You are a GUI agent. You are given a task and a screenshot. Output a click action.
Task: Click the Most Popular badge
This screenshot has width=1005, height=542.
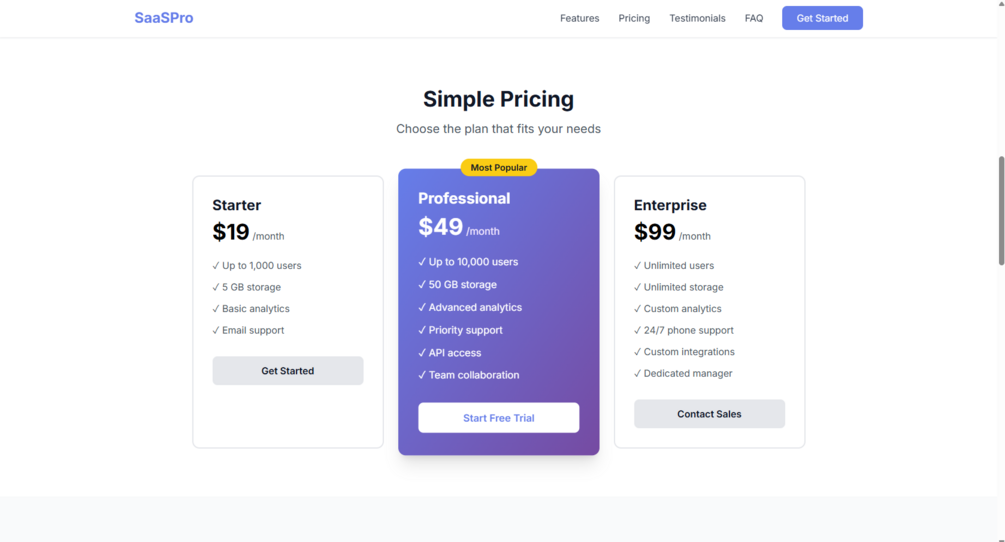pos(499,167)
